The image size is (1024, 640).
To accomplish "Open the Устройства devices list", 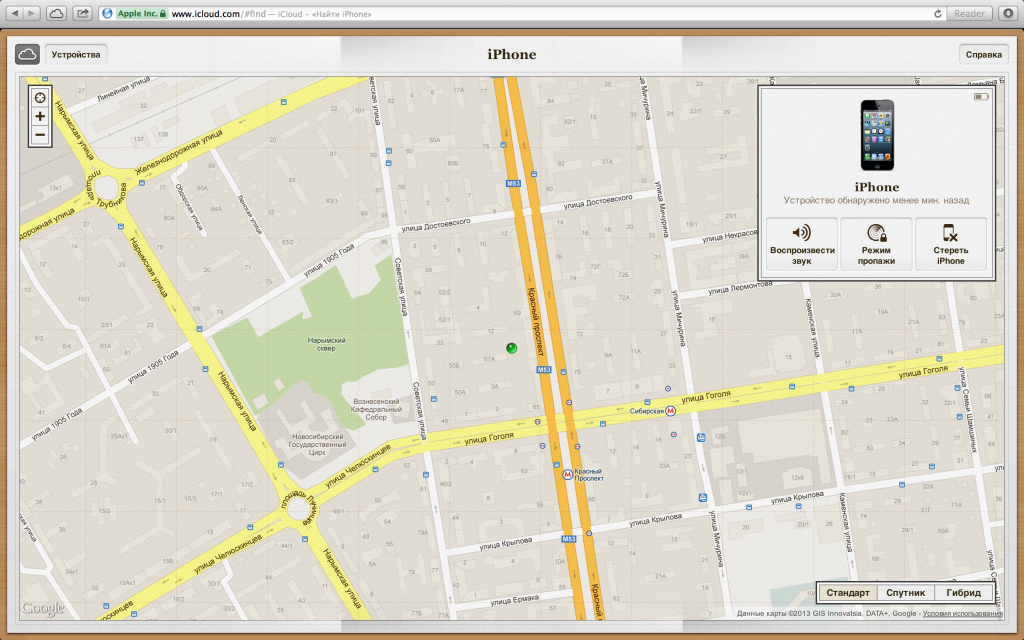I will point(76,54).
